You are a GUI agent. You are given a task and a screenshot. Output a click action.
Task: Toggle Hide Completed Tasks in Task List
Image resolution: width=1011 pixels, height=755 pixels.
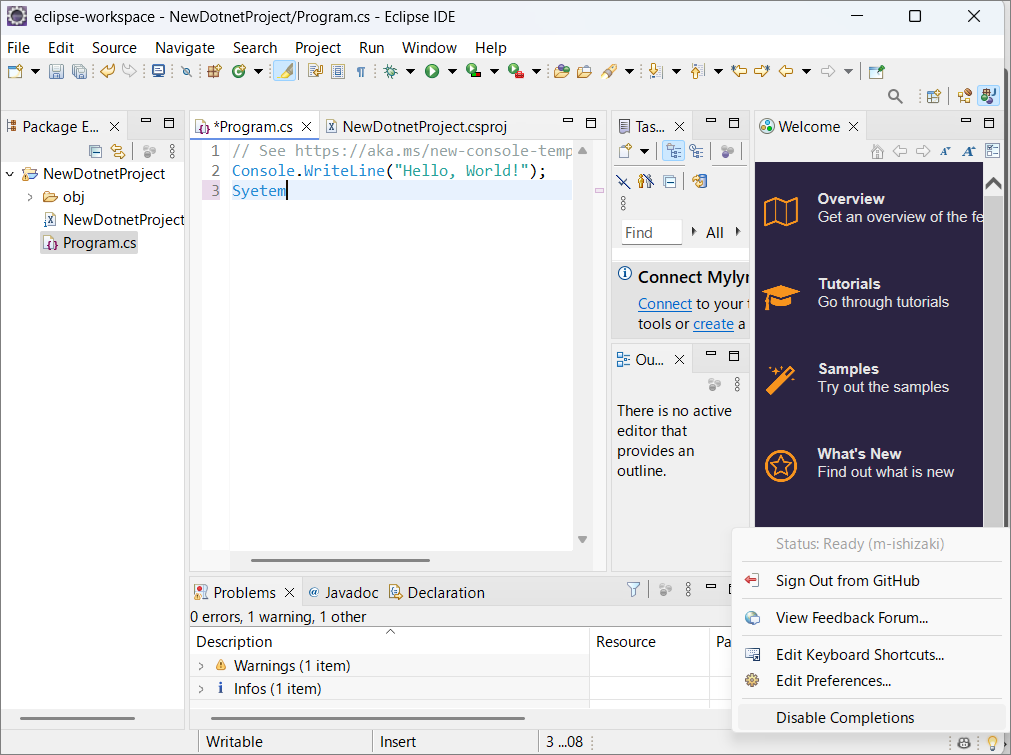tap(622, 181)
